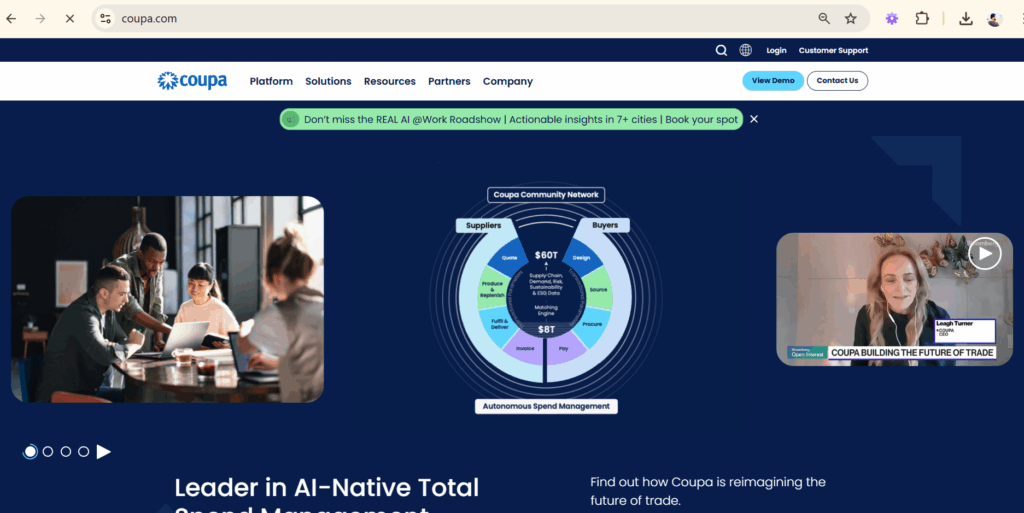Open Customer Support link

click(833, 50)
